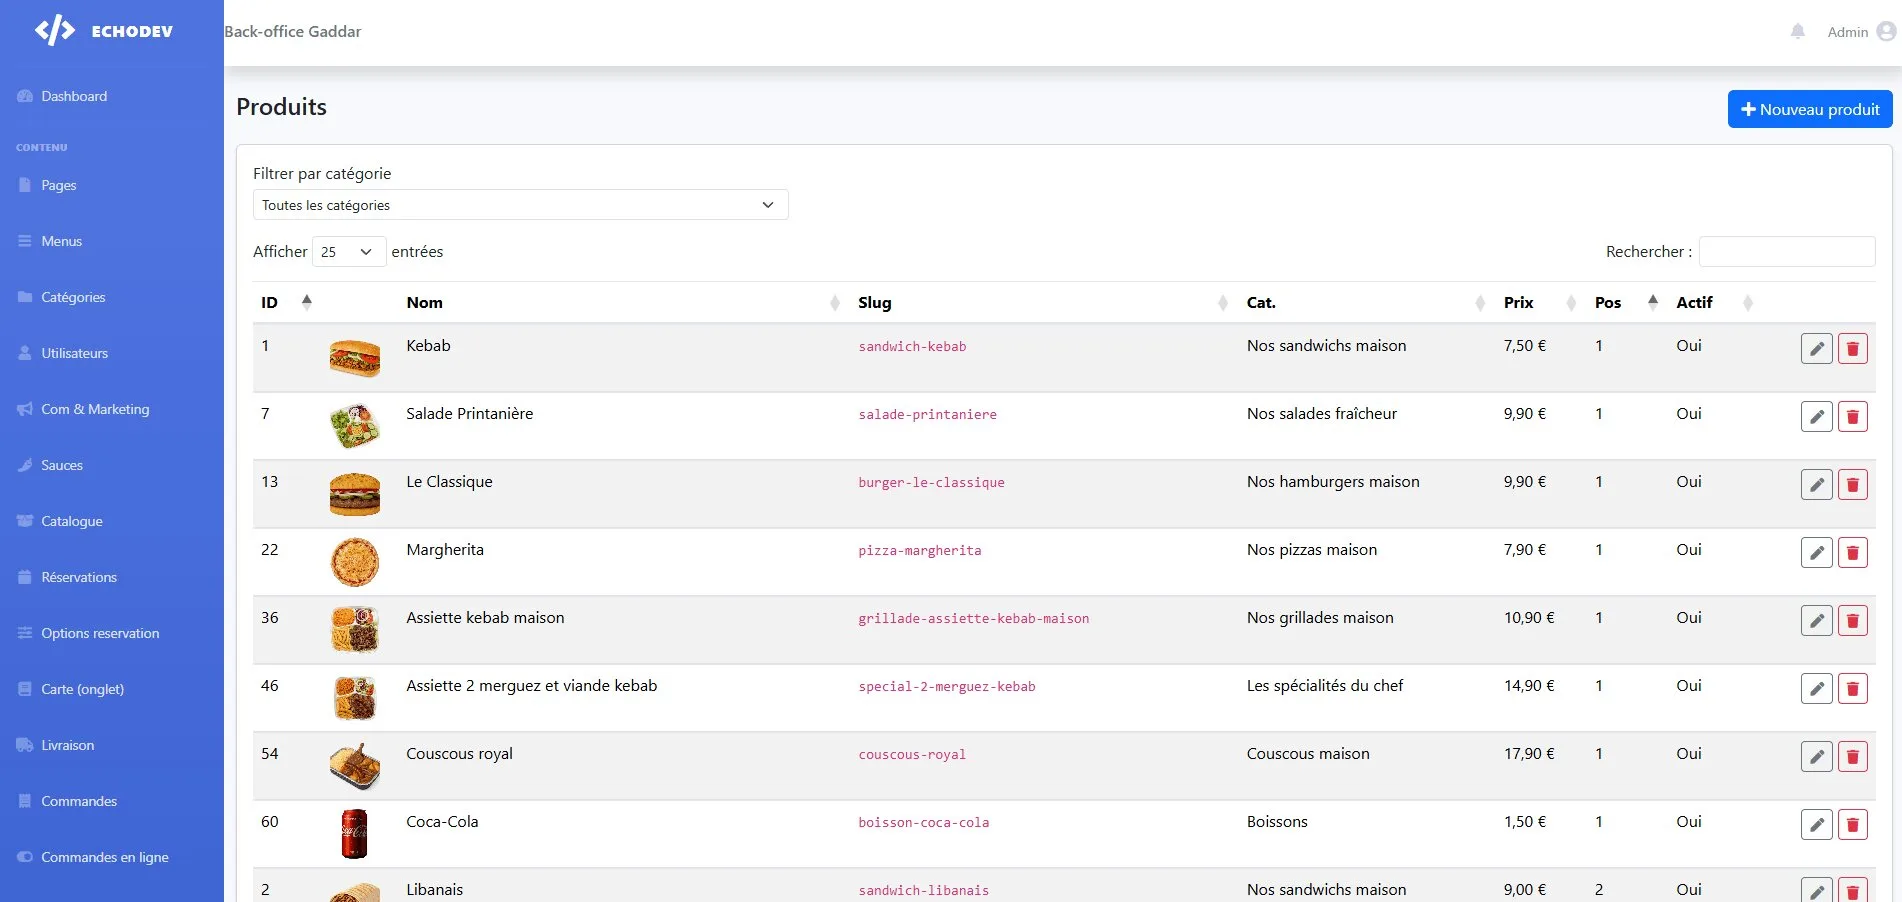Open the category filter dropdown
Image resolution: width=1902 pixels, height=902 pixels.
[x=520, y=205]
